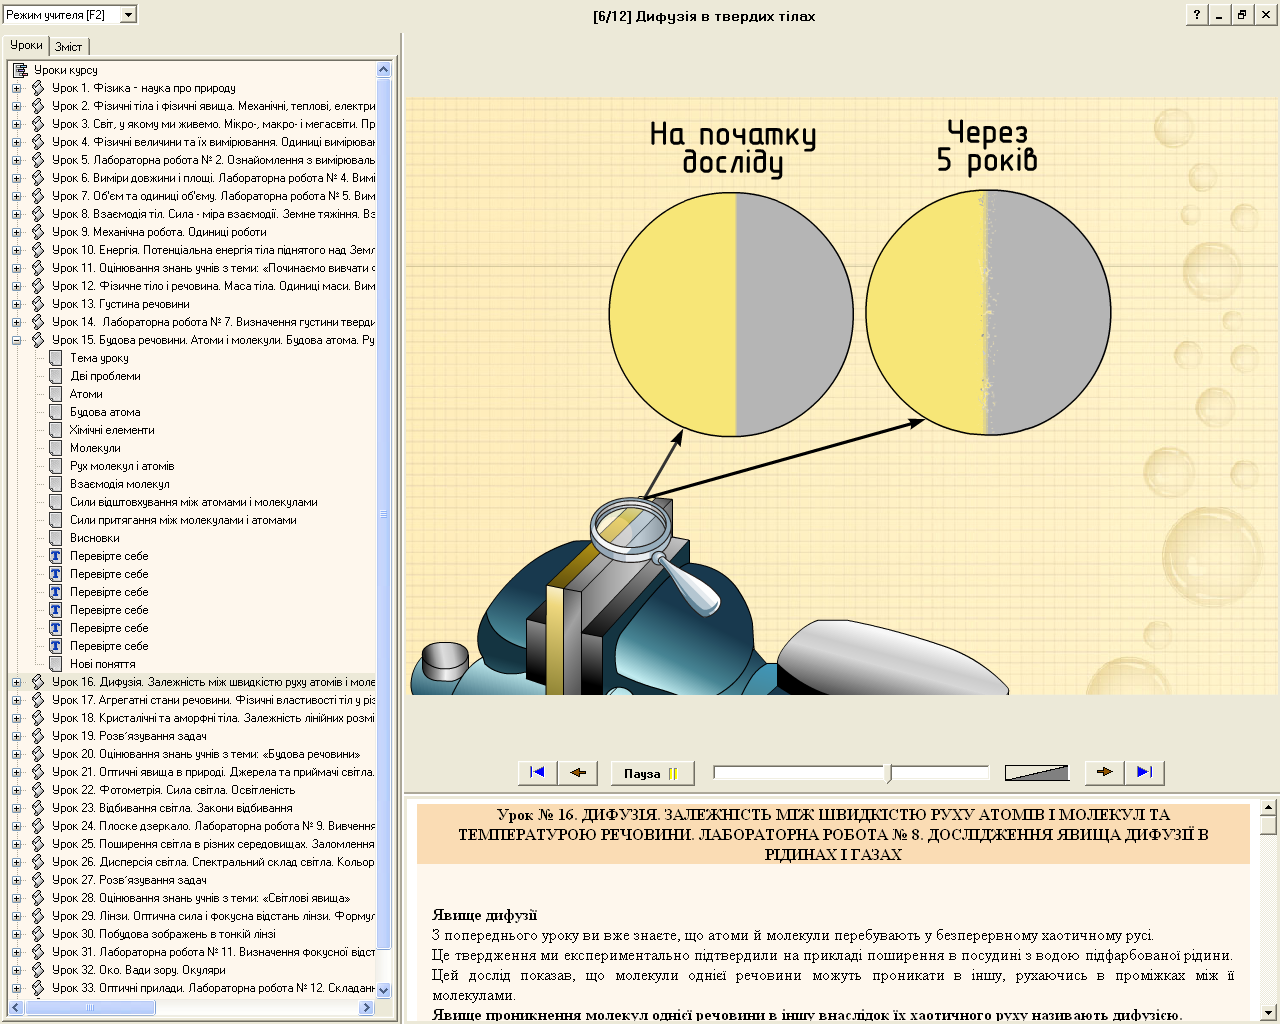Image resolution: width=1280 pixels, height=1024 pixels.
Task: Select Урок 16. Дифузія in the lesson tree
Action: 214,682
